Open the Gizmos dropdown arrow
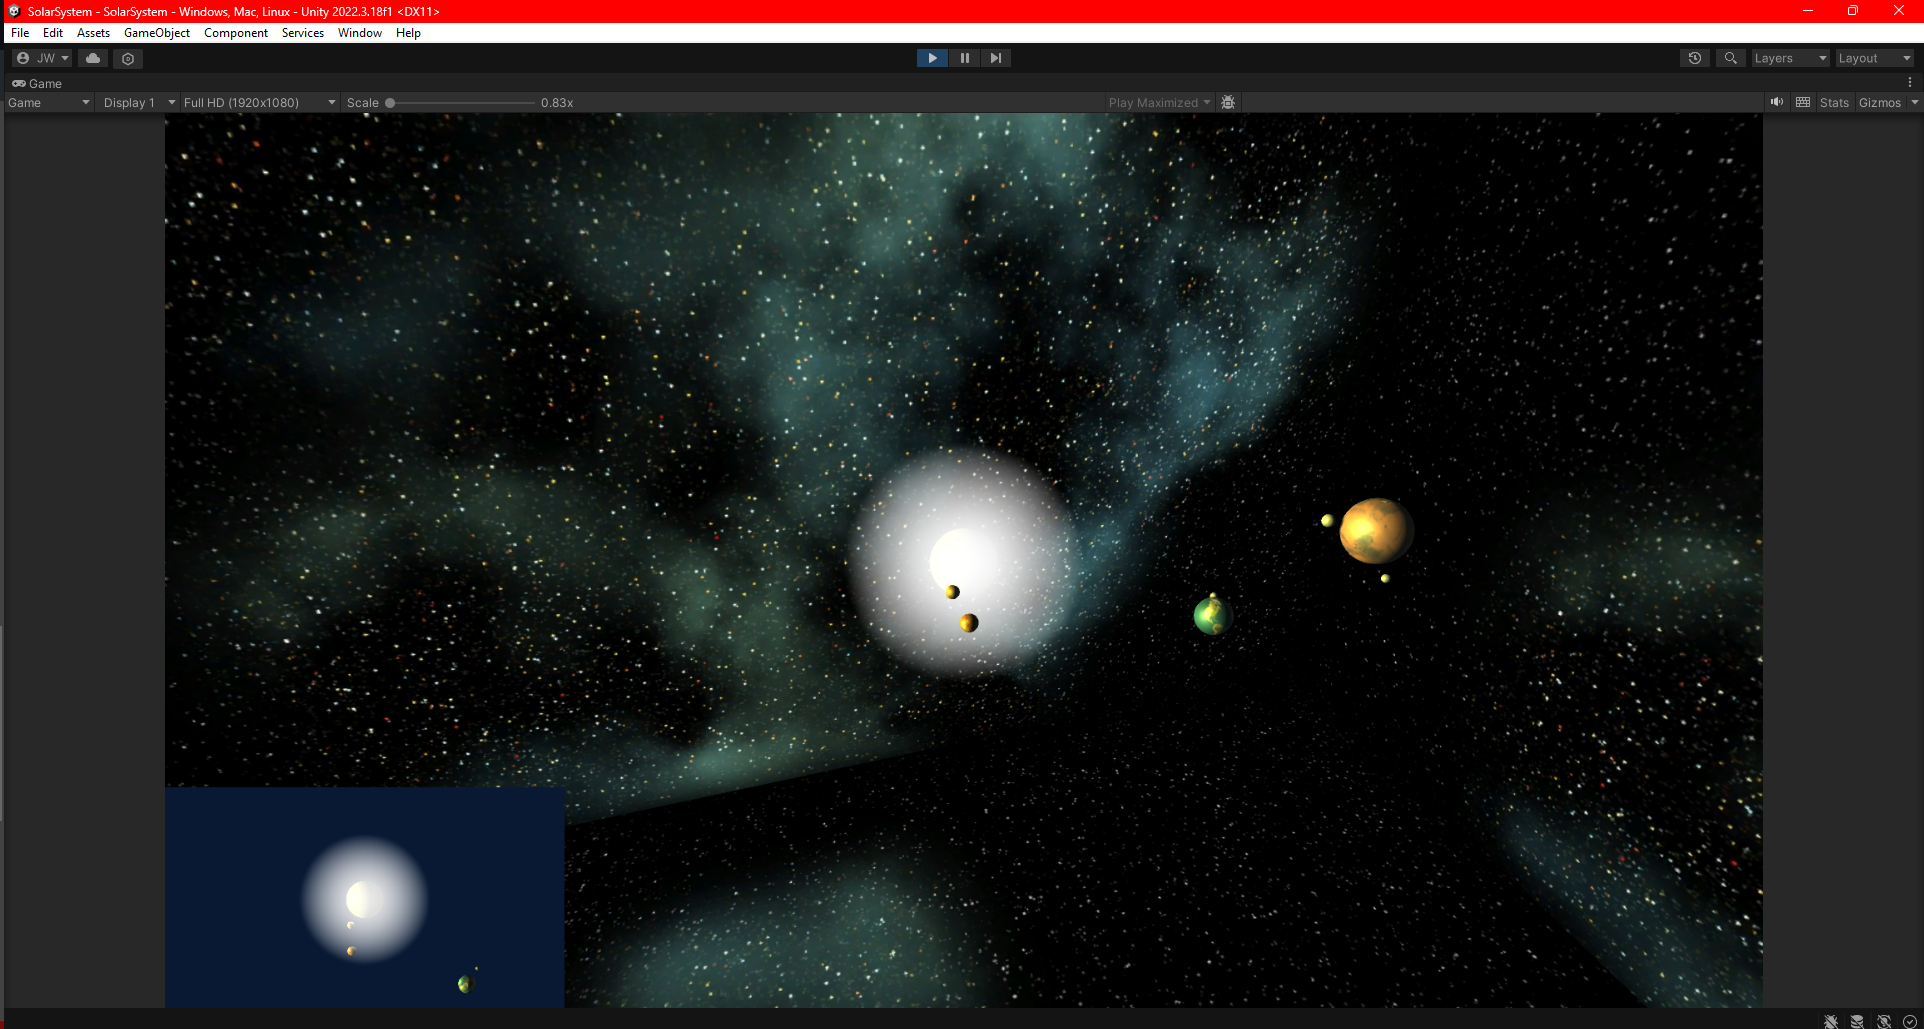 (1914, 102)
